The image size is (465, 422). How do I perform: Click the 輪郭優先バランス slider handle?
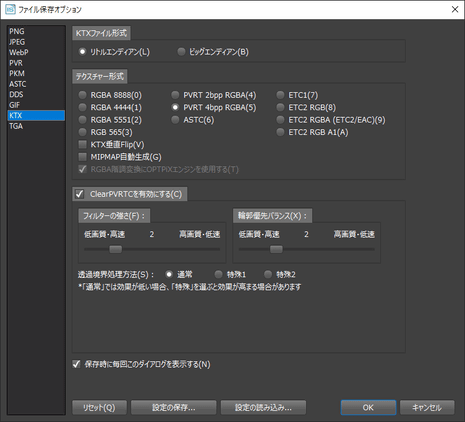[276, 249]
